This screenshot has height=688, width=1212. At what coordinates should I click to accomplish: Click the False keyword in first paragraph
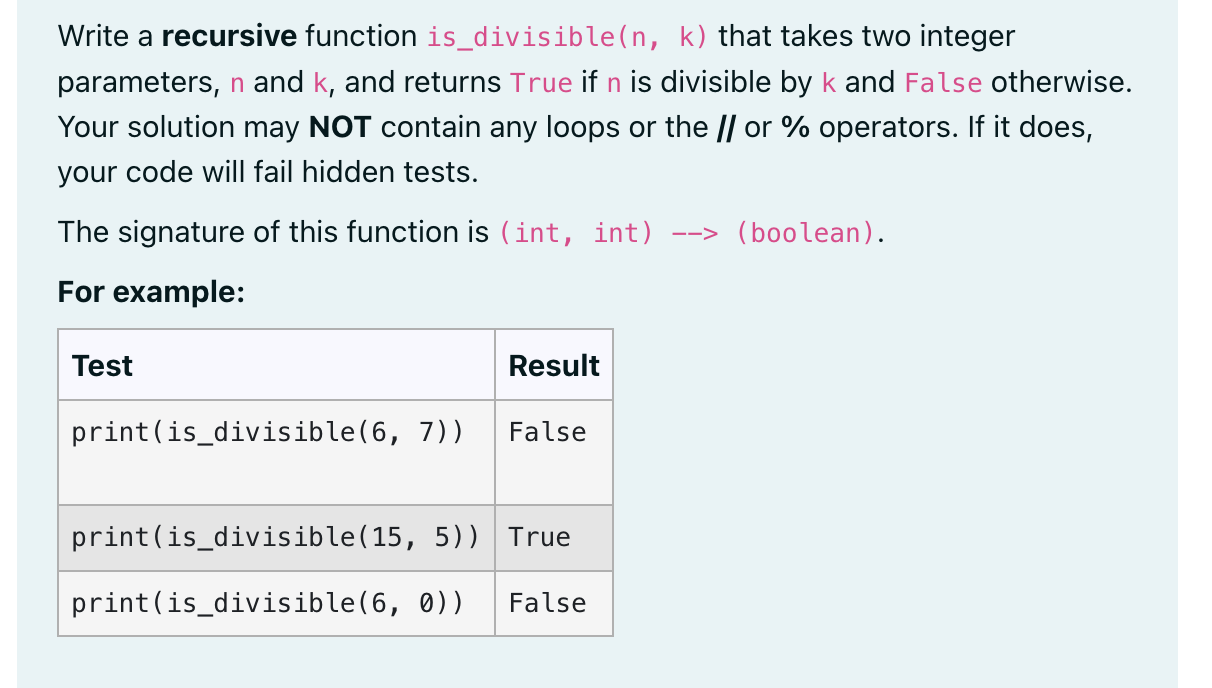click(x=943, y=82)
